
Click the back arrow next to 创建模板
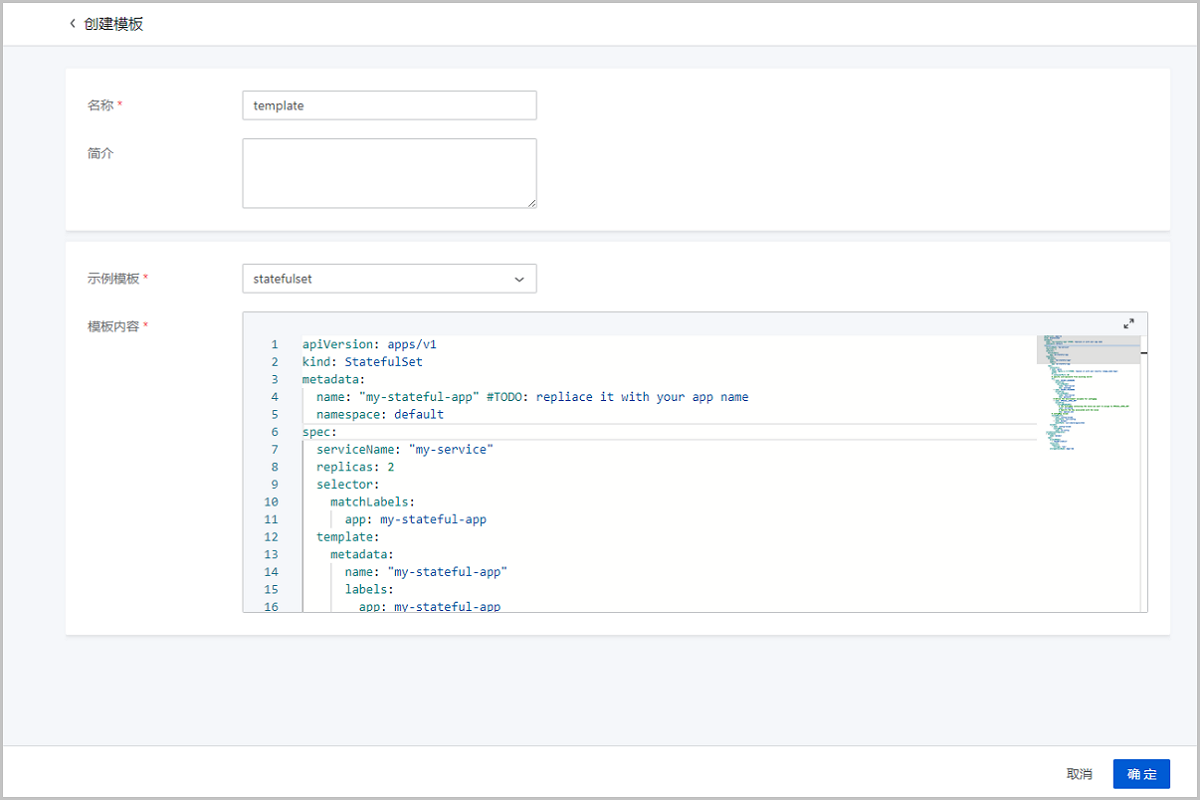coord(72,24)
